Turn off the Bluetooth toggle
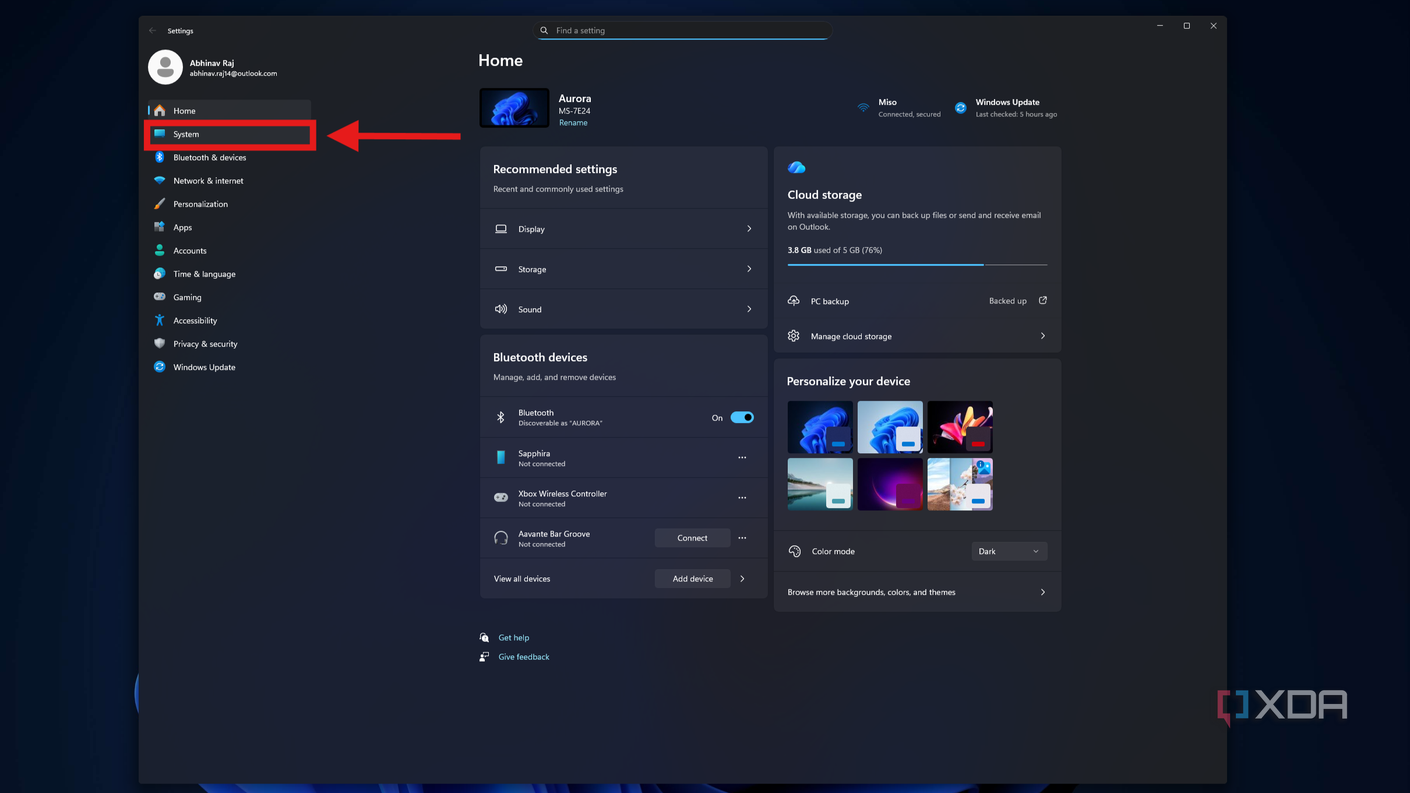Screen dimensions: 1410x793 point(742,417)
